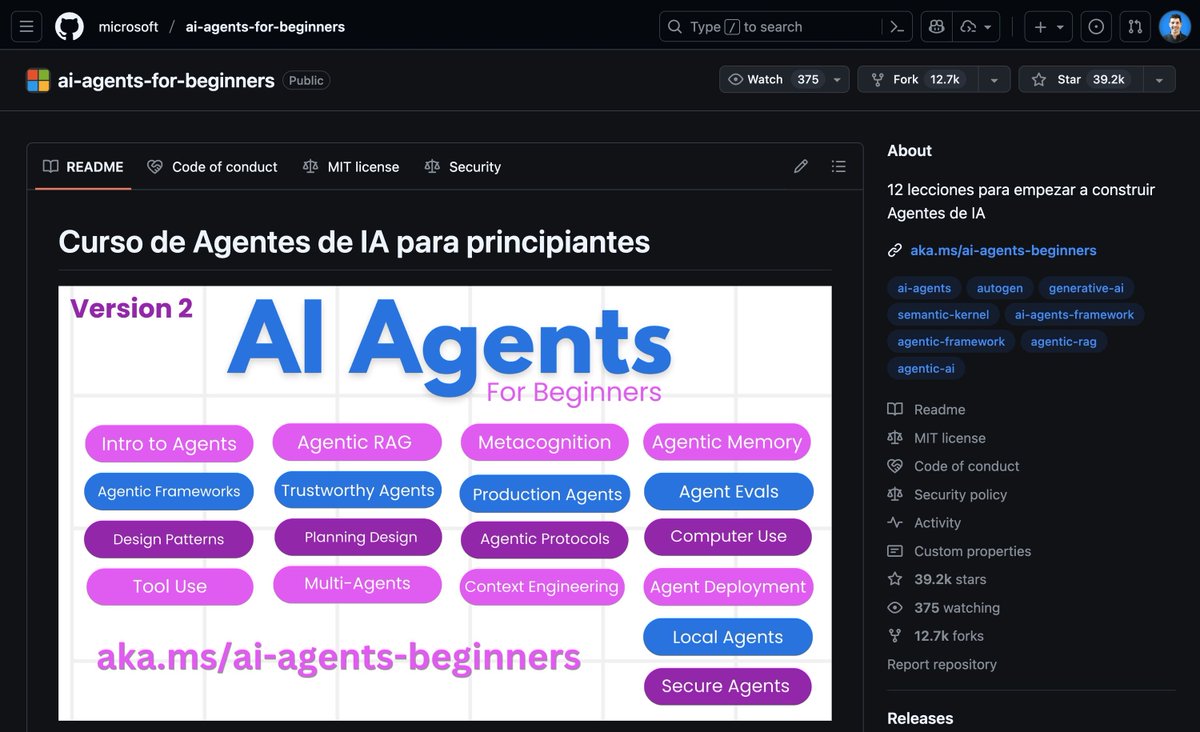
Task: Expand the Fork options dropdown arrow
Action: pyautogui.click(x=994, y=79)
